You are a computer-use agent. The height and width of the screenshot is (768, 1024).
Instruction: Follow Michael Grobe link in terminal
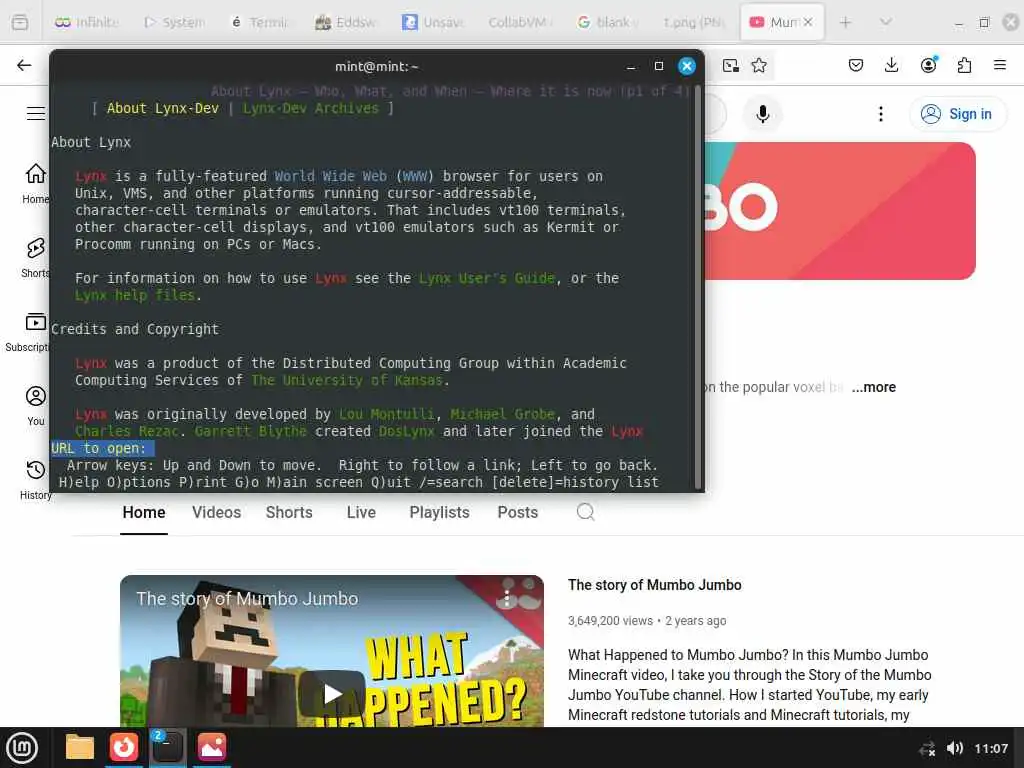tap(502, 414)
